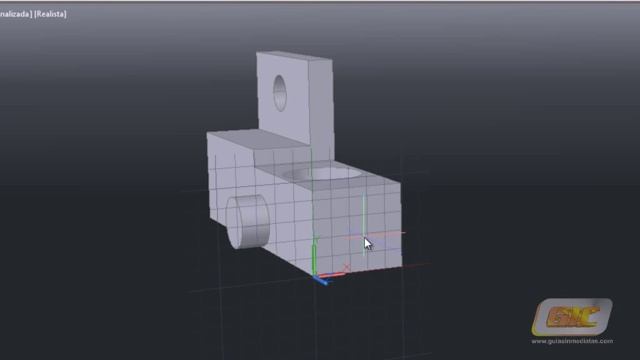Pick the large round recess on the block top
The height and width of the screenshot is (360, 640).
pos(322,173)
